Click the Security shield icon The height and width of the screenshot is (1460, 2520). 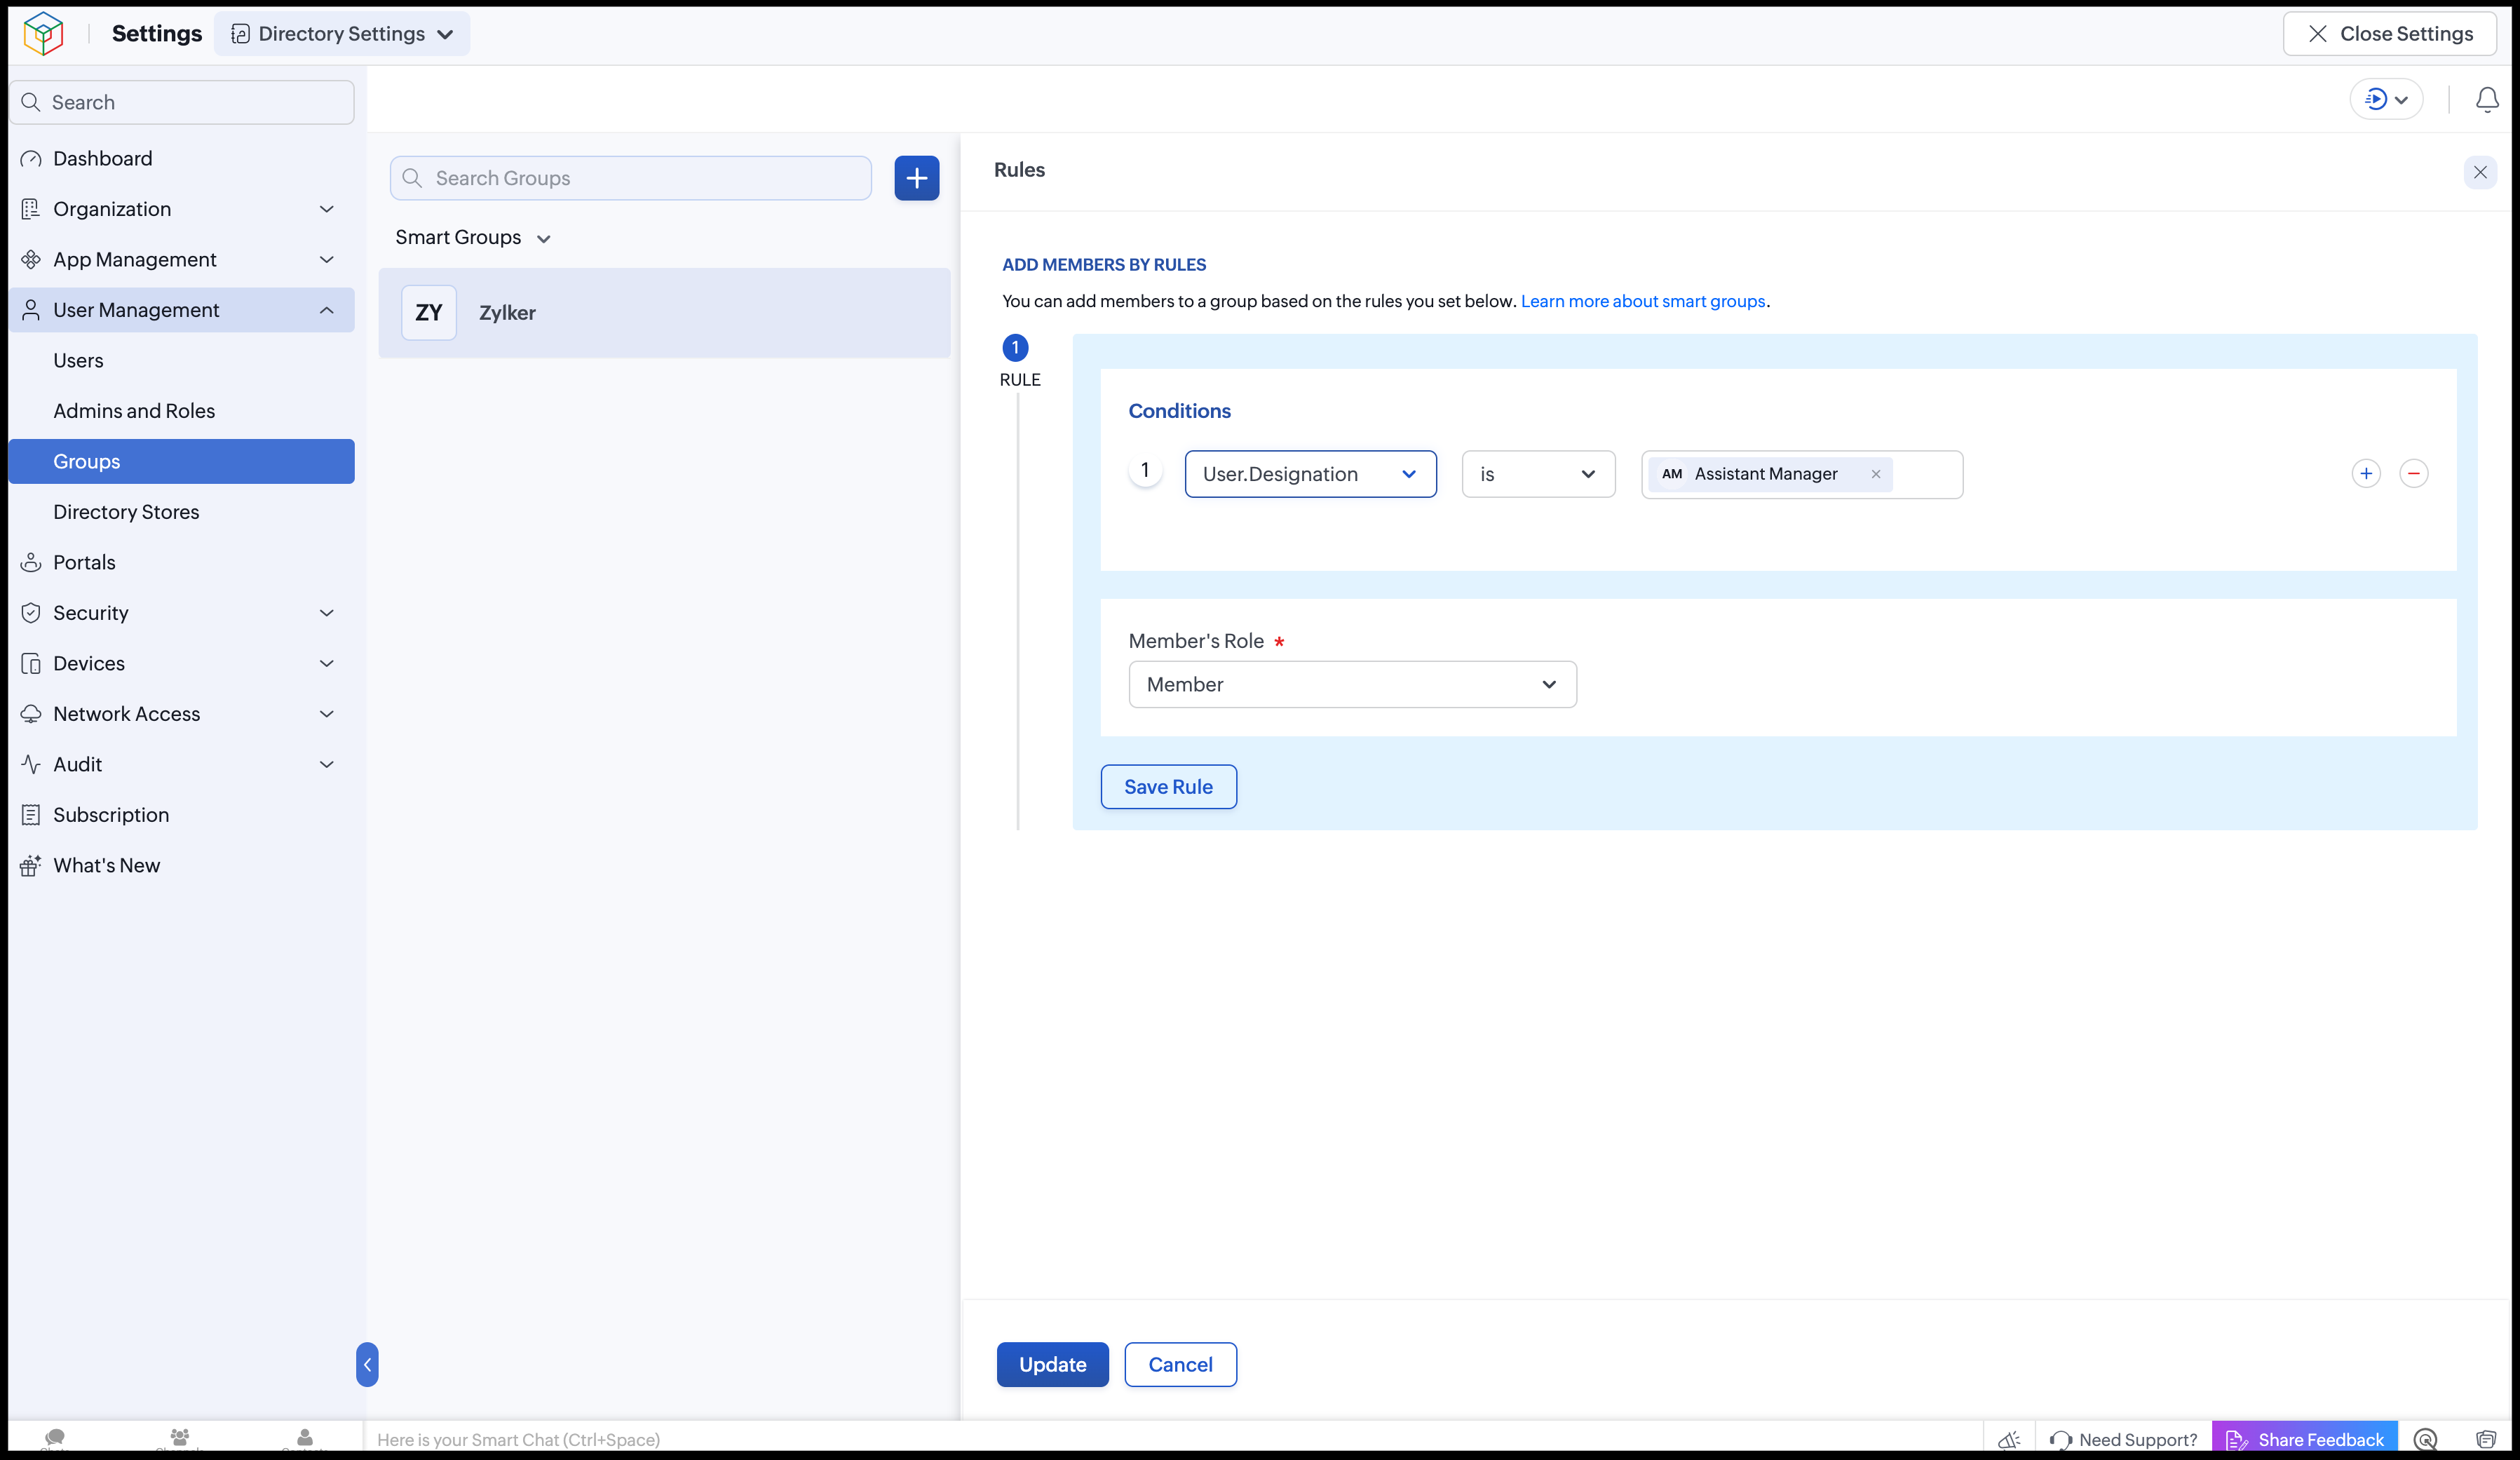(31, 613)
